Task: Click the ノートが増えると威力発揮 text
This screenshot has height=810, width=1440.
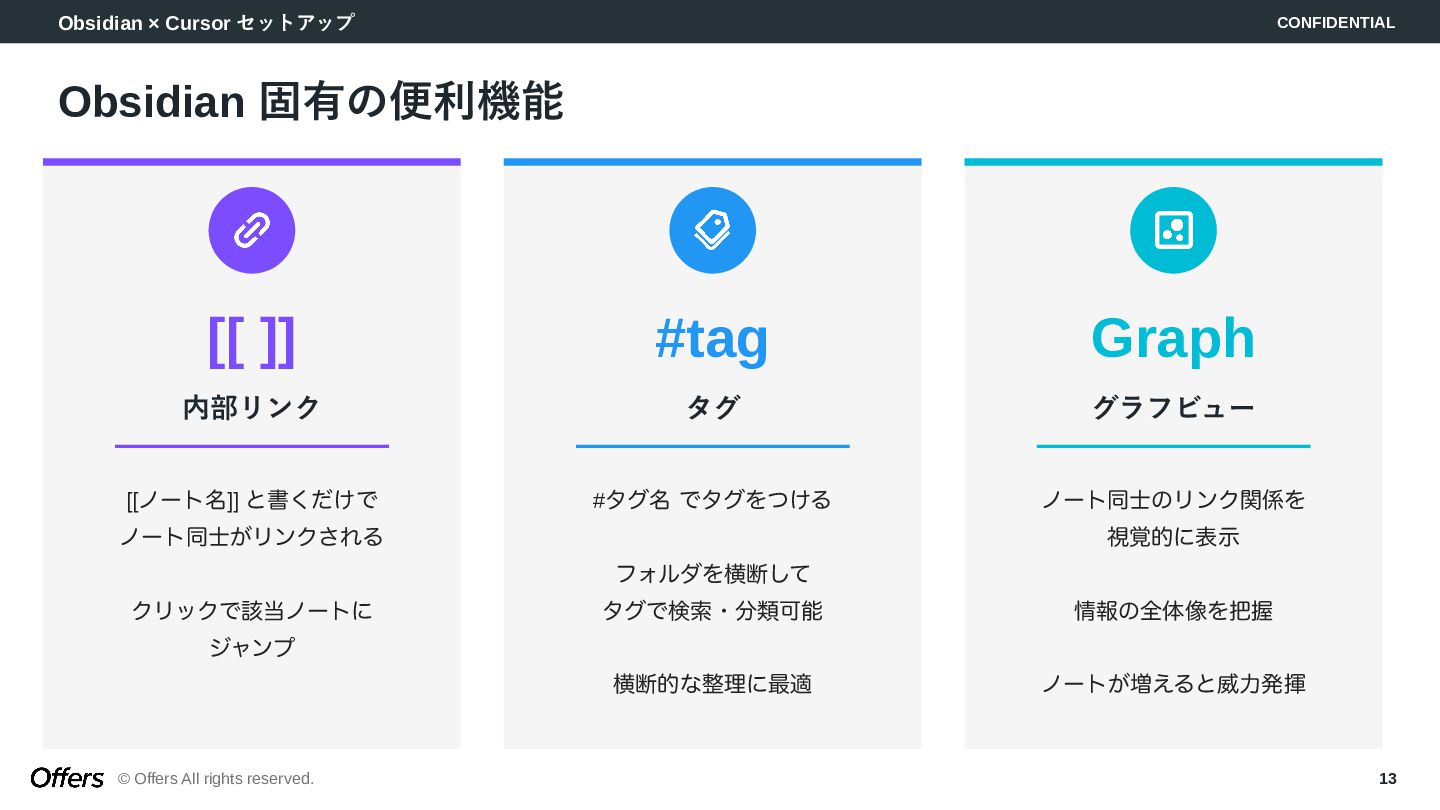Action: (x=1173, y=684)
